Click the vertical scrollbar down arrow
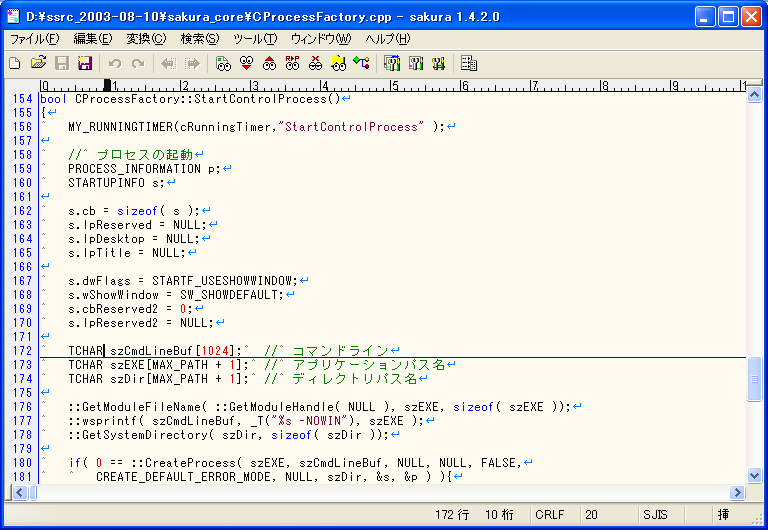This screenshot has height=530, width=768. point(754,475)
